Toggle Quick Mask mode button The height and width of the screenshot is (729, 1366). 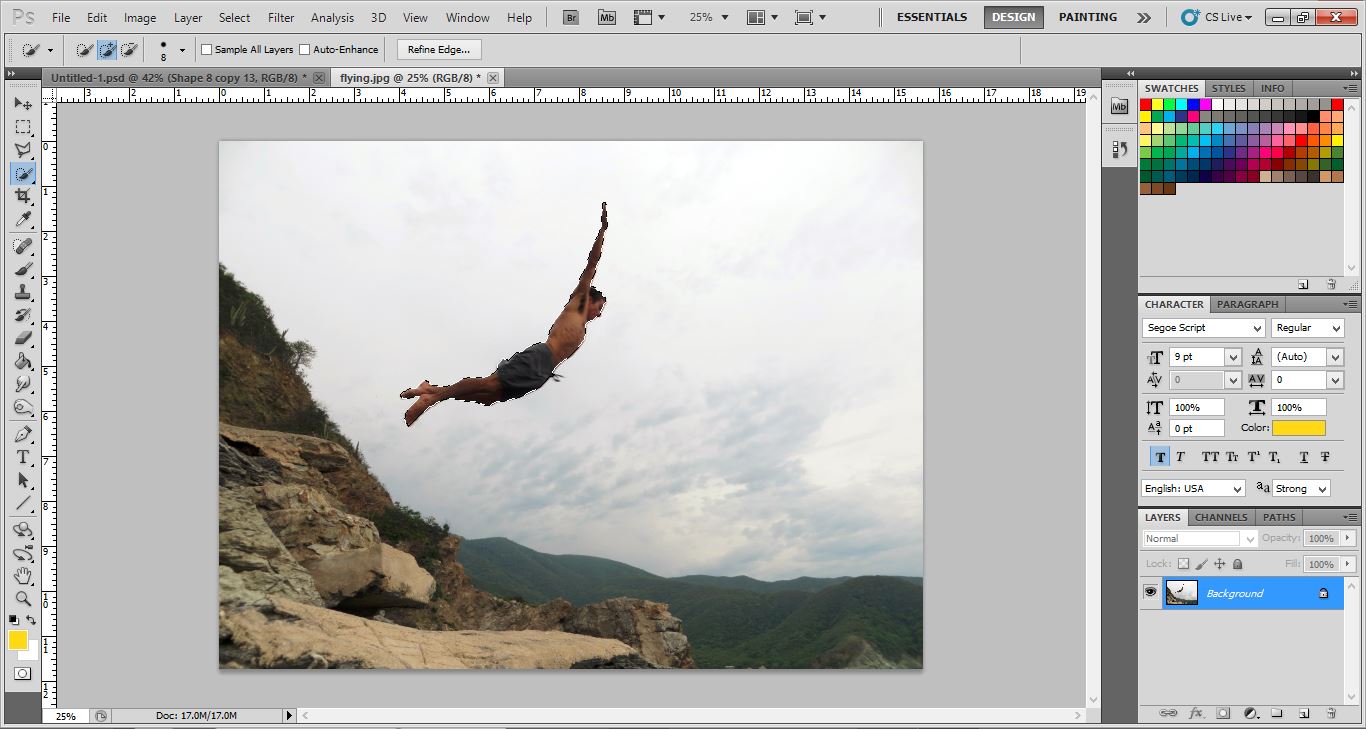22,673
